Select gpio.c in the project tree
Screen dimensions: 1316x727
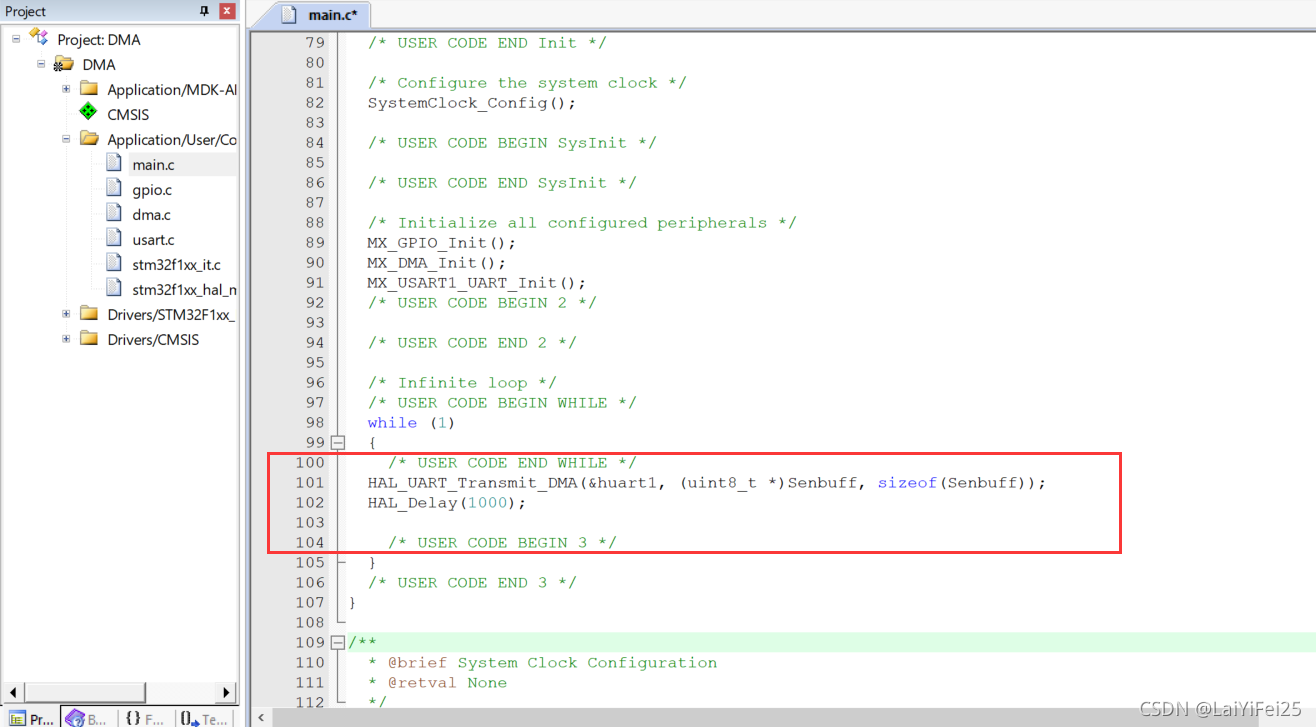[x=152, y=189]
